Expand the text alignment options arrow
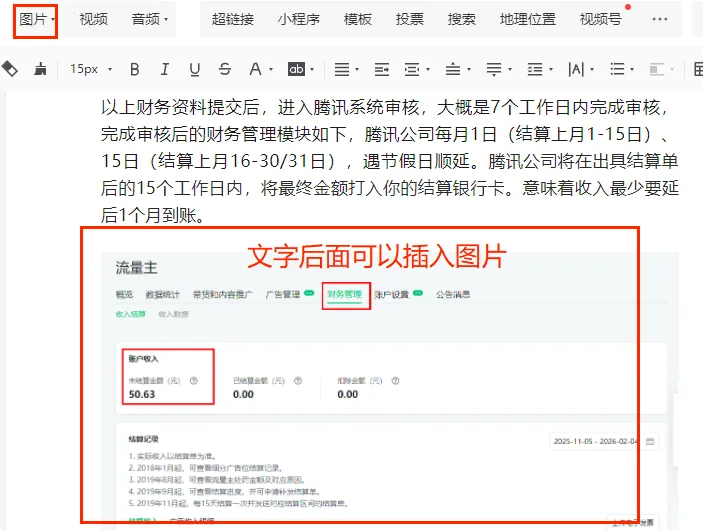The height and width of the screenshot is (530, 703). pos(357,70)
